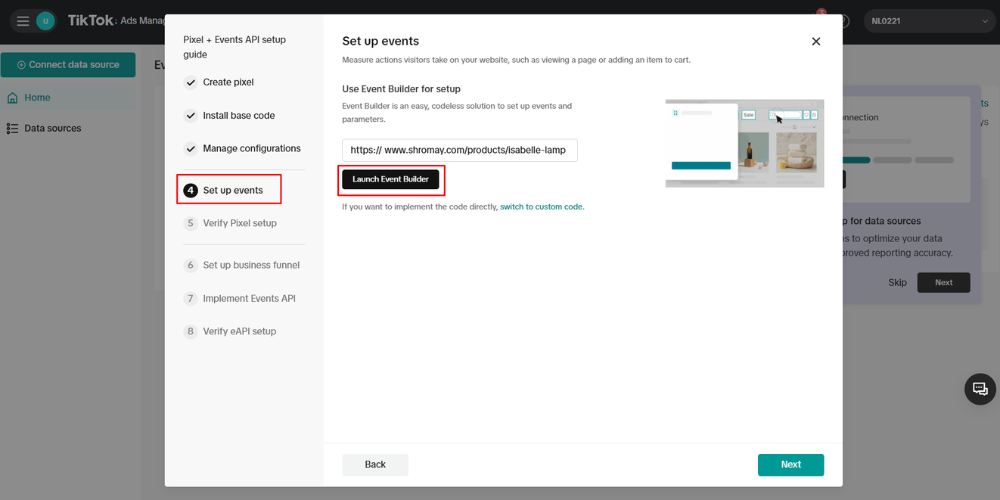Click the user avatar circle icon
Viewport: 1000px width, 500px height.
coord(45,21)
